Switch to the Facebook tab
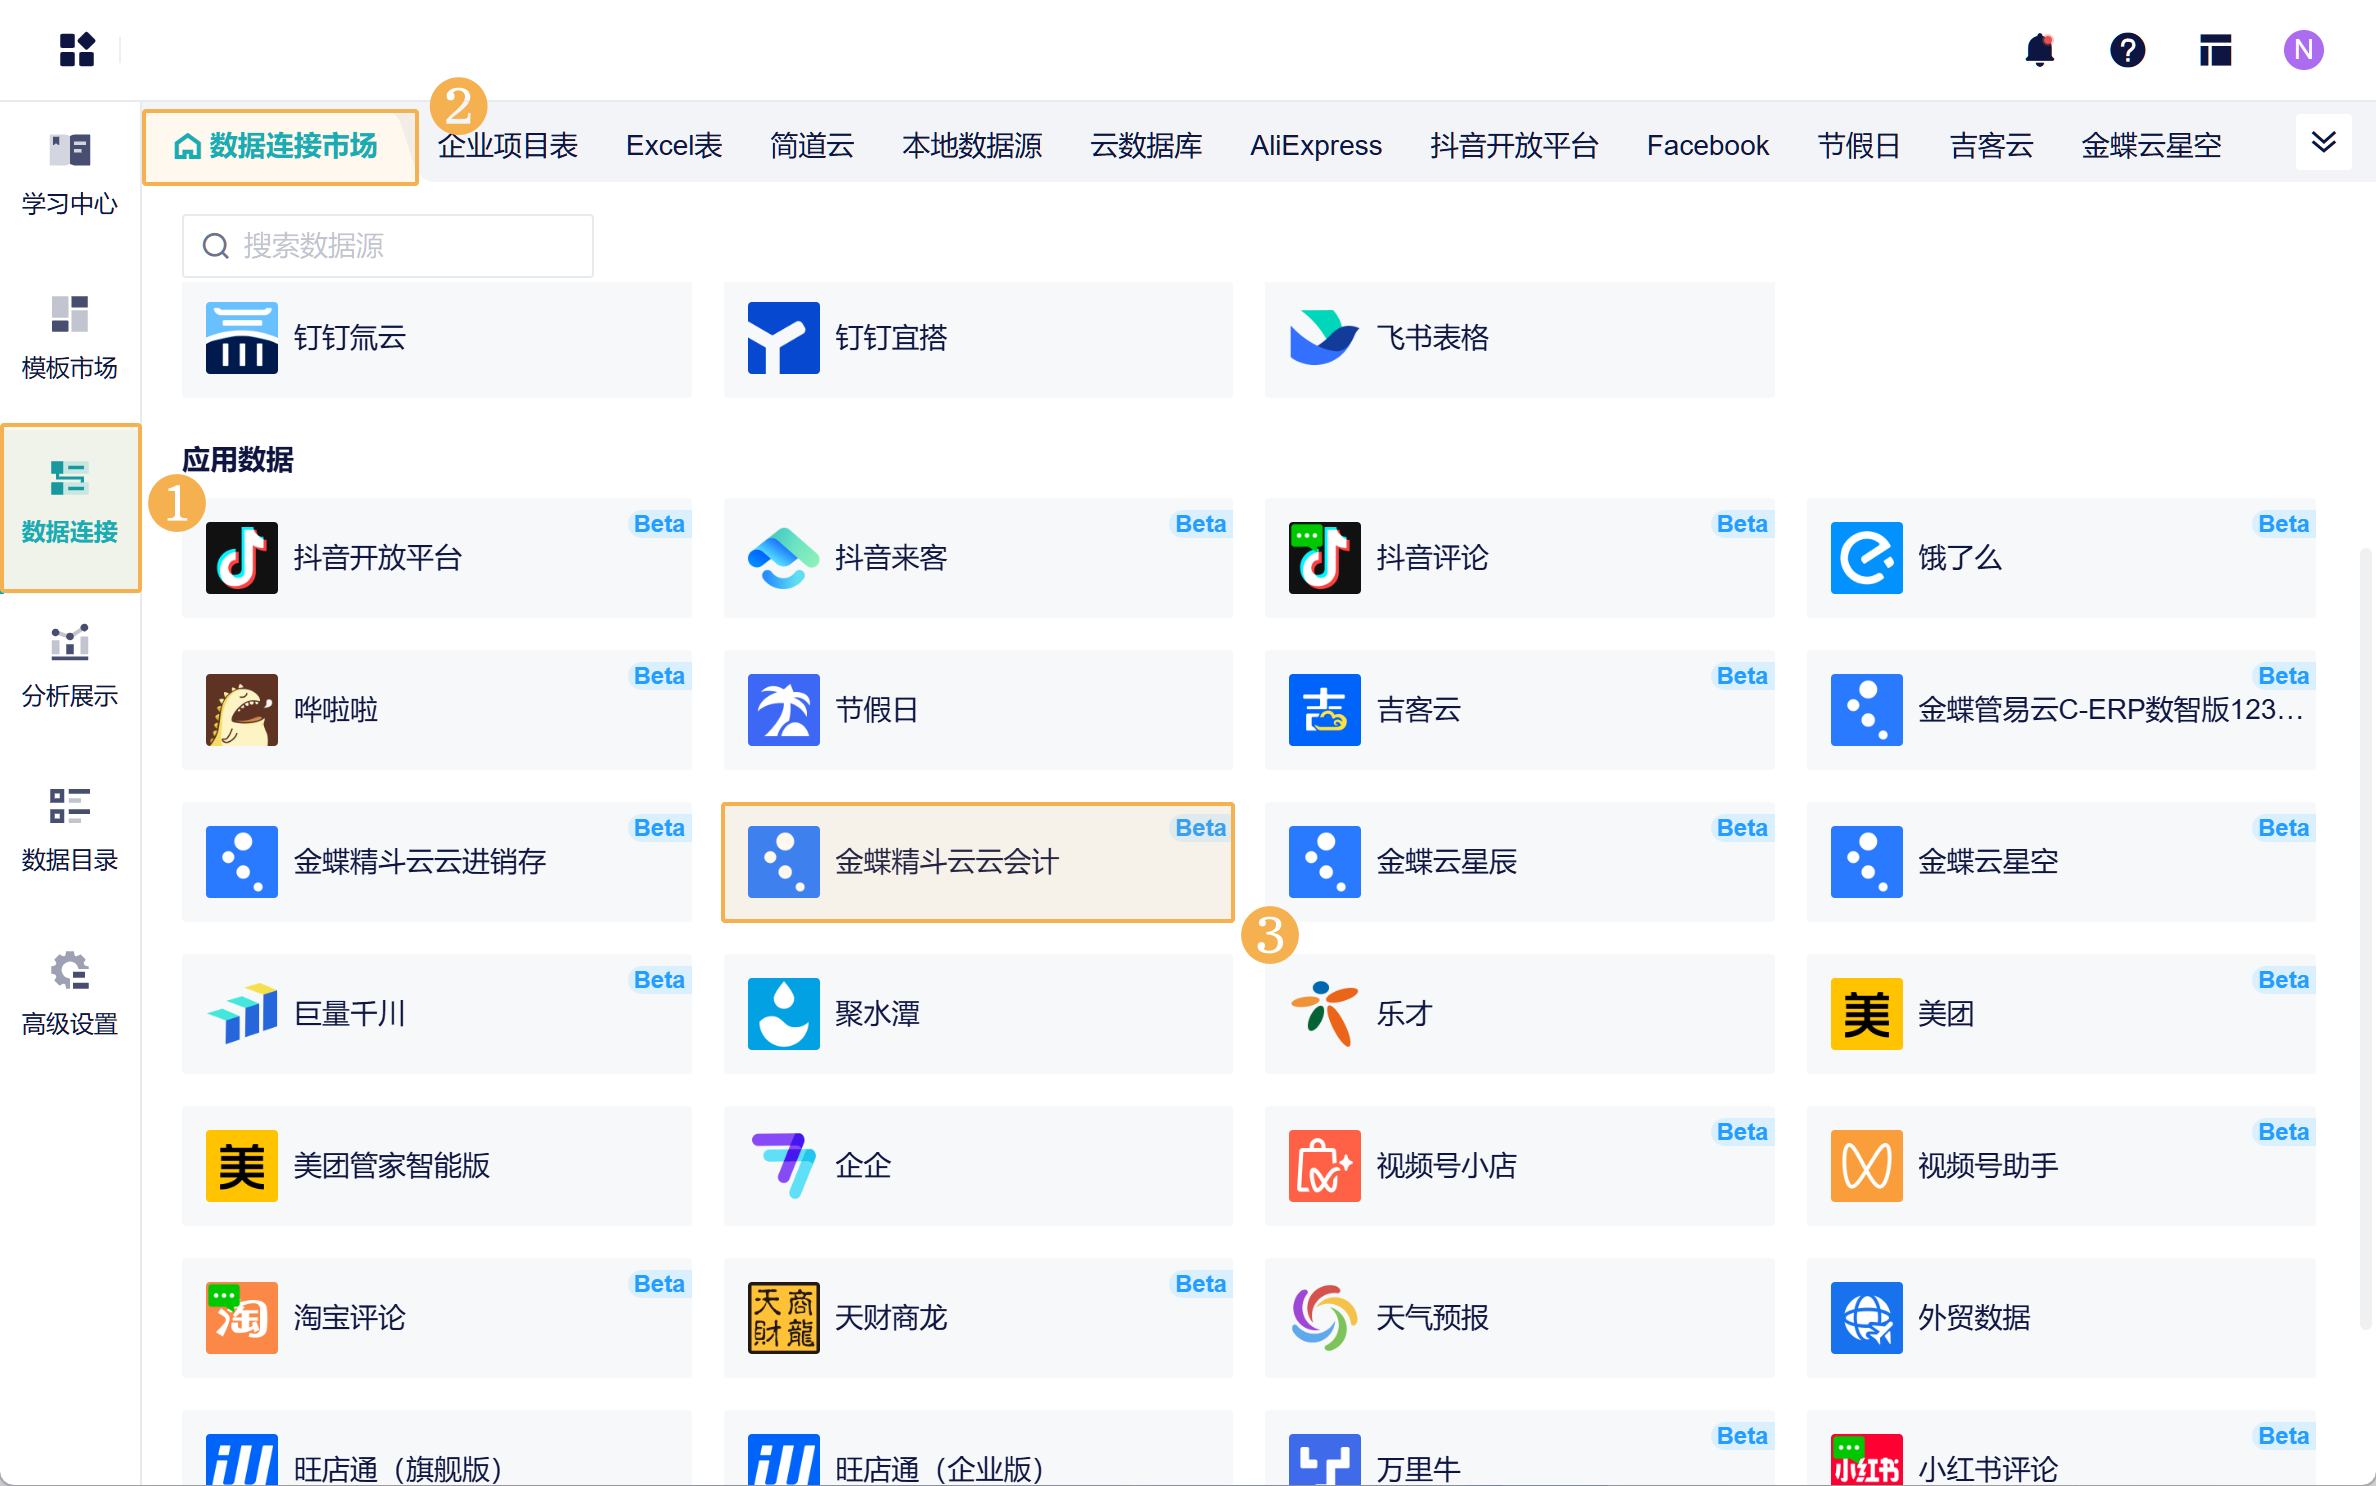This screenshot has width=2376, height=1486. (1707, 146)
